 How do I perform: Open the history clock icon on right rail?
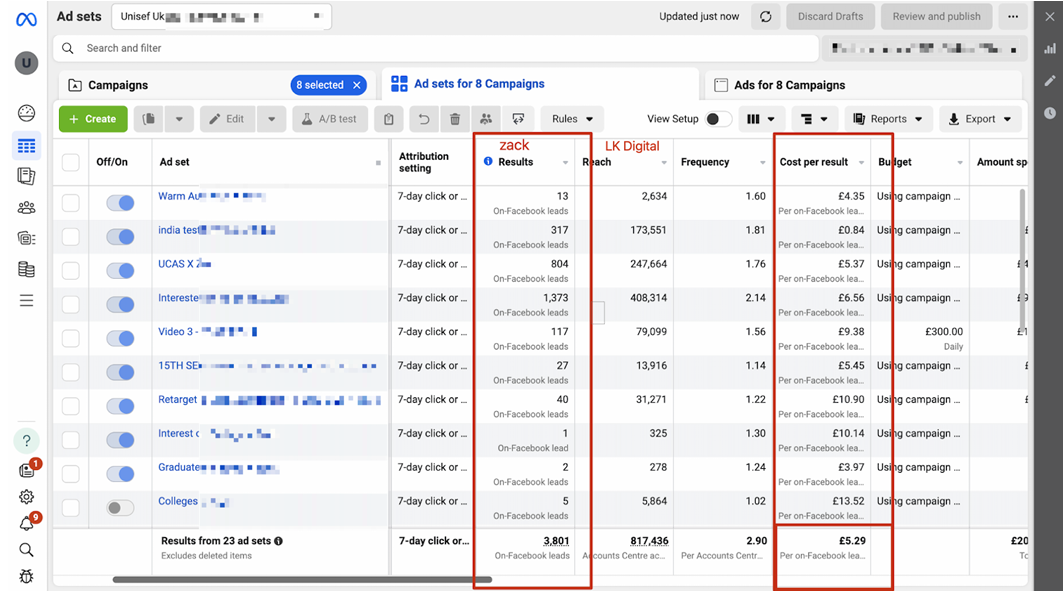(x=1049, y=113)
